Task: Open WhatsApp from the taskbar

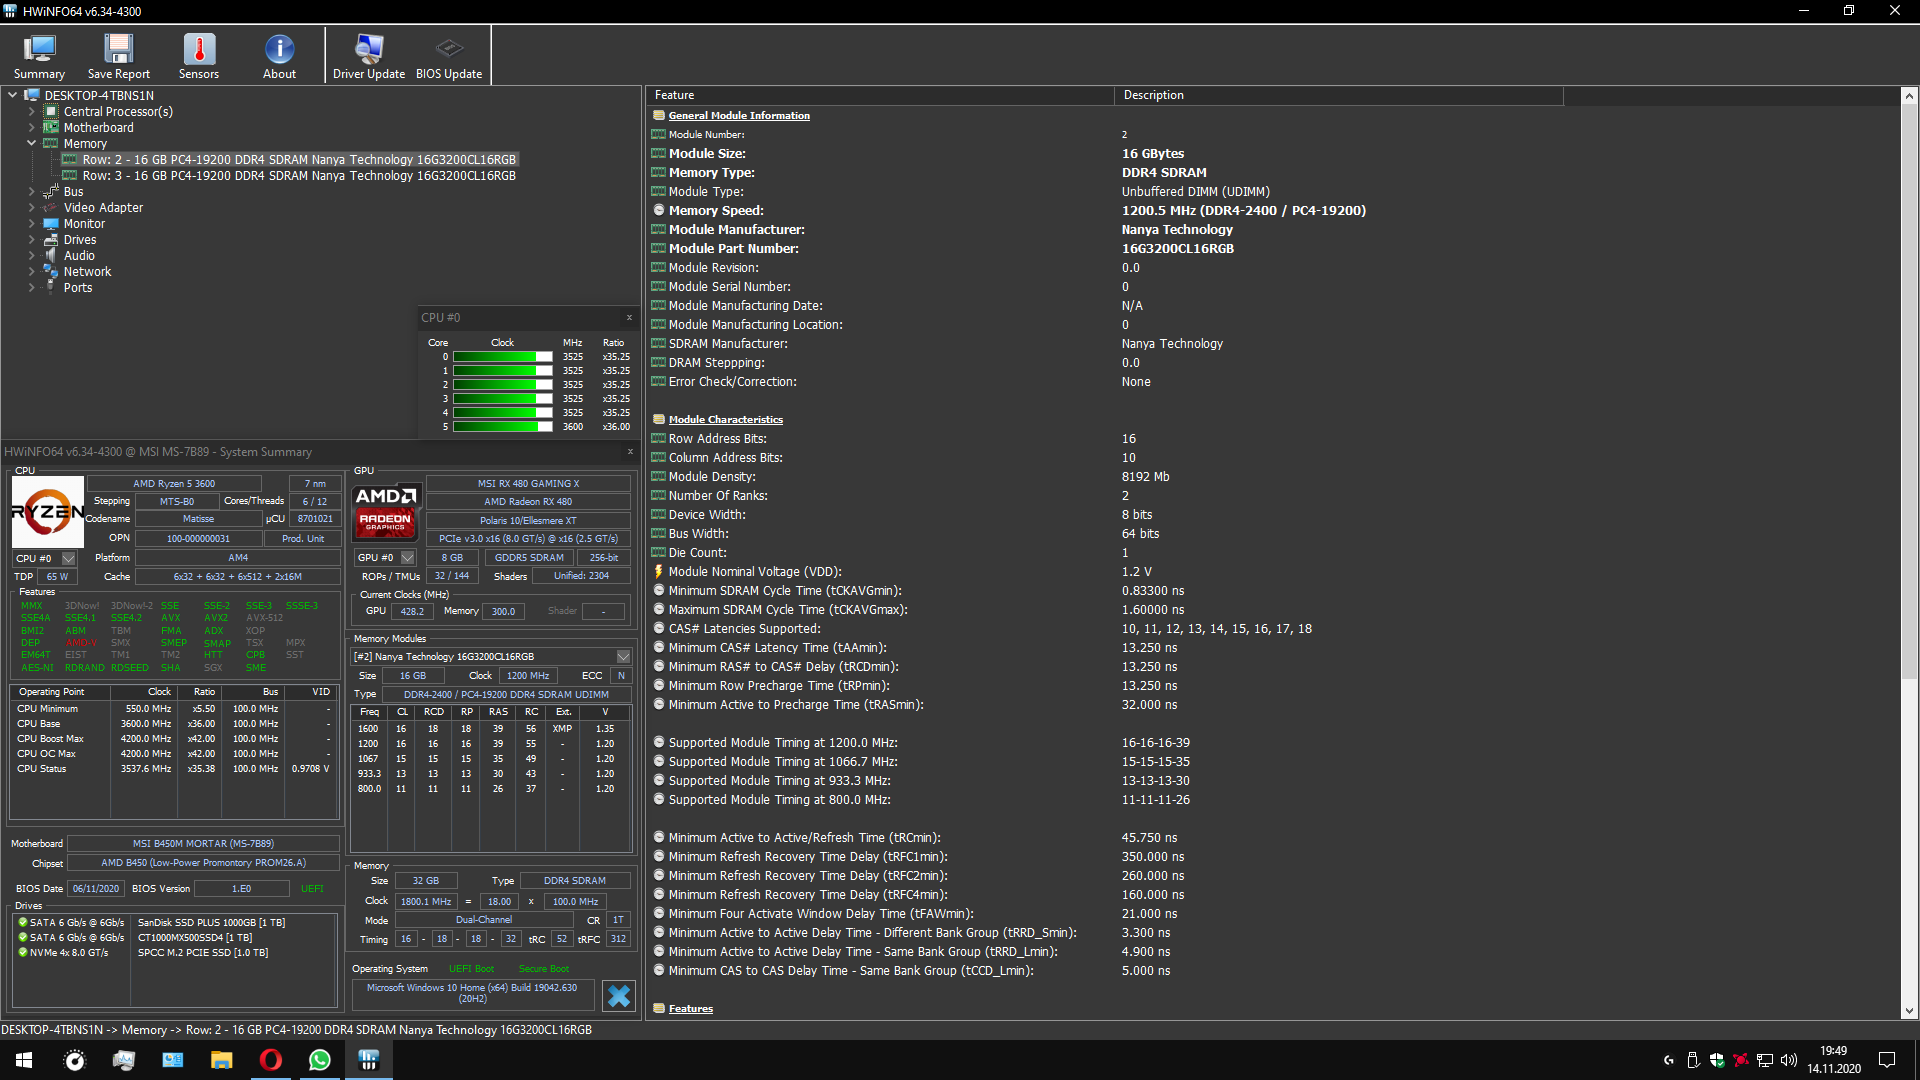Action: coord(319,1060)
